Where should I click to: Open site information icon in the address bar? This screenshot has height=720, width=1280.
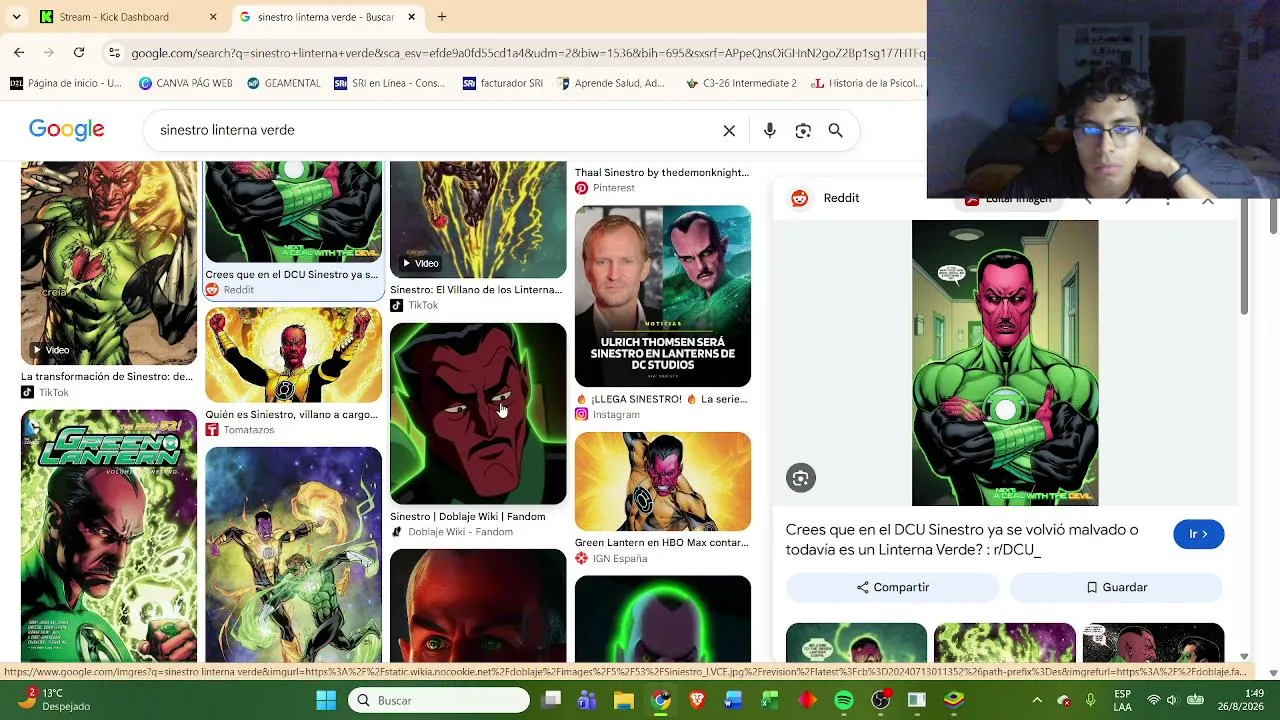pyautogui.click(x=114, y=52)
